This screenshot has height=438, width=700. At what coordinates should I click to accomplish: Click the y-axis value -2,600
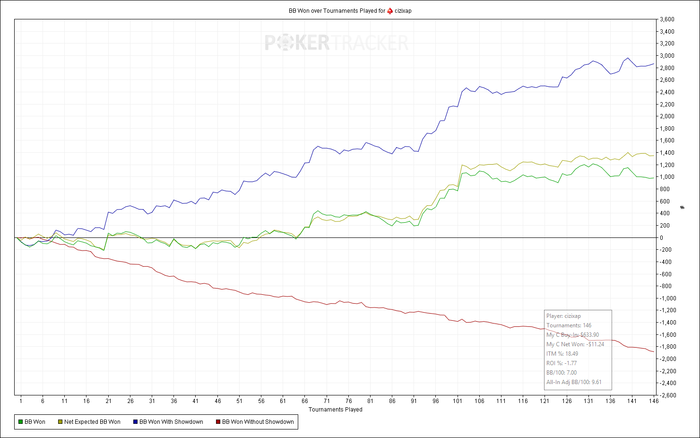(x=667, y=395)
